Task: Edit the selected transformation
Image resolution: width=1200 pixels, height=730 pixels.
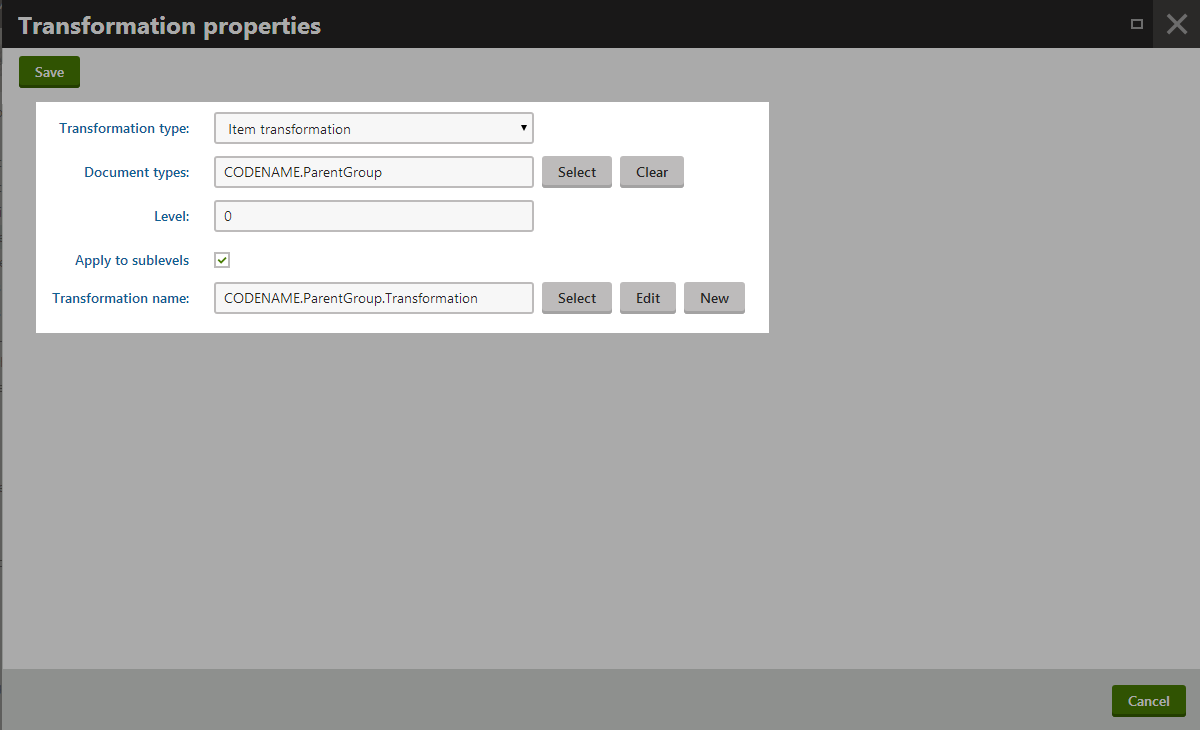Action: pos(648,298)
